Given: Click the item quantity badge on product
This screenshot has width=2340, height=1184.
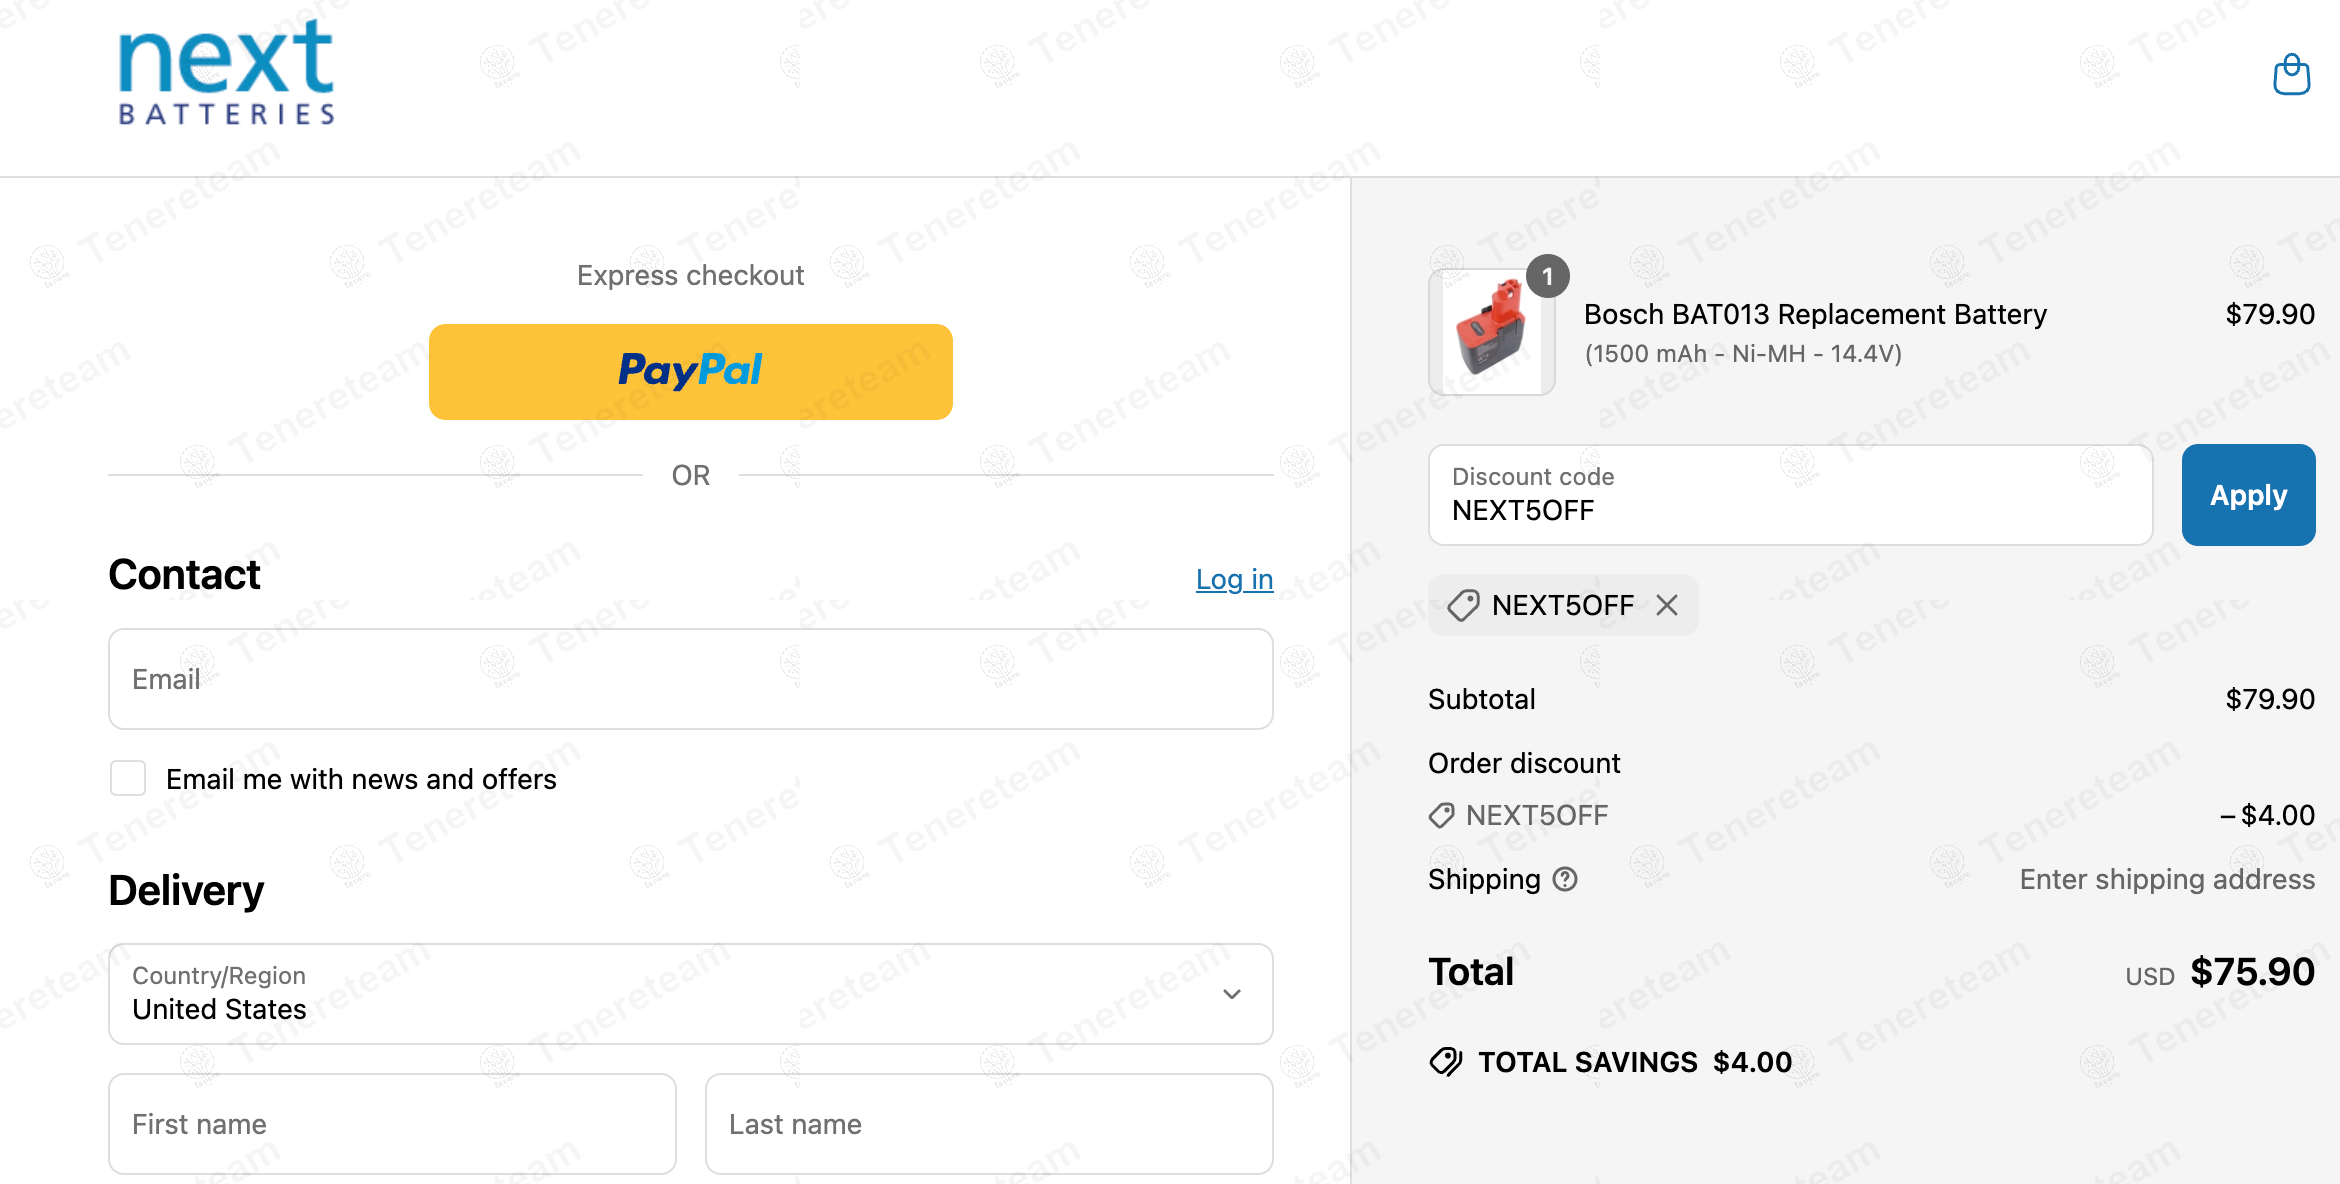Looking at the screenshot, I should coord(1547,277).
